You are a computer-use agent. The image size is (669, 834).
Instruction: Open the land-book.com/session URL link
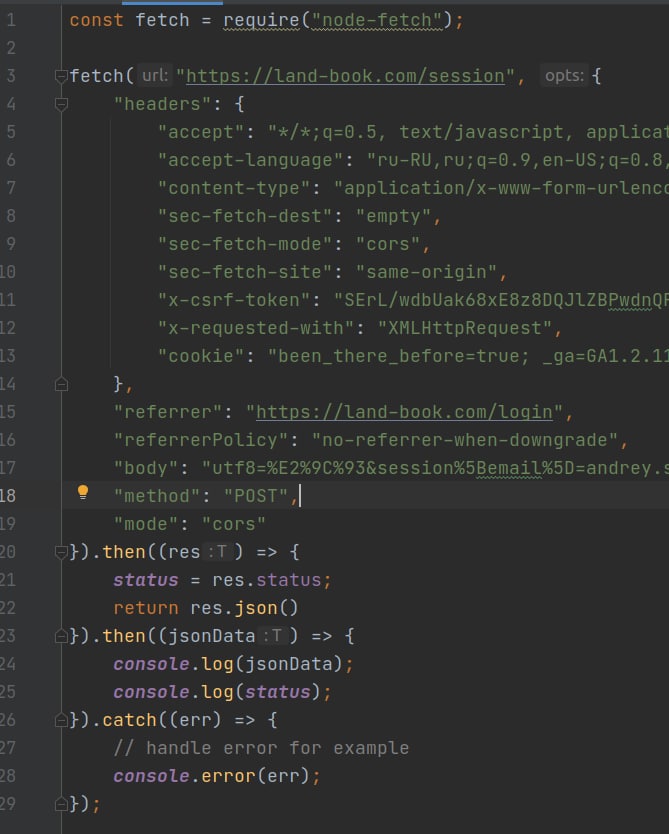[x=345, y=76]
